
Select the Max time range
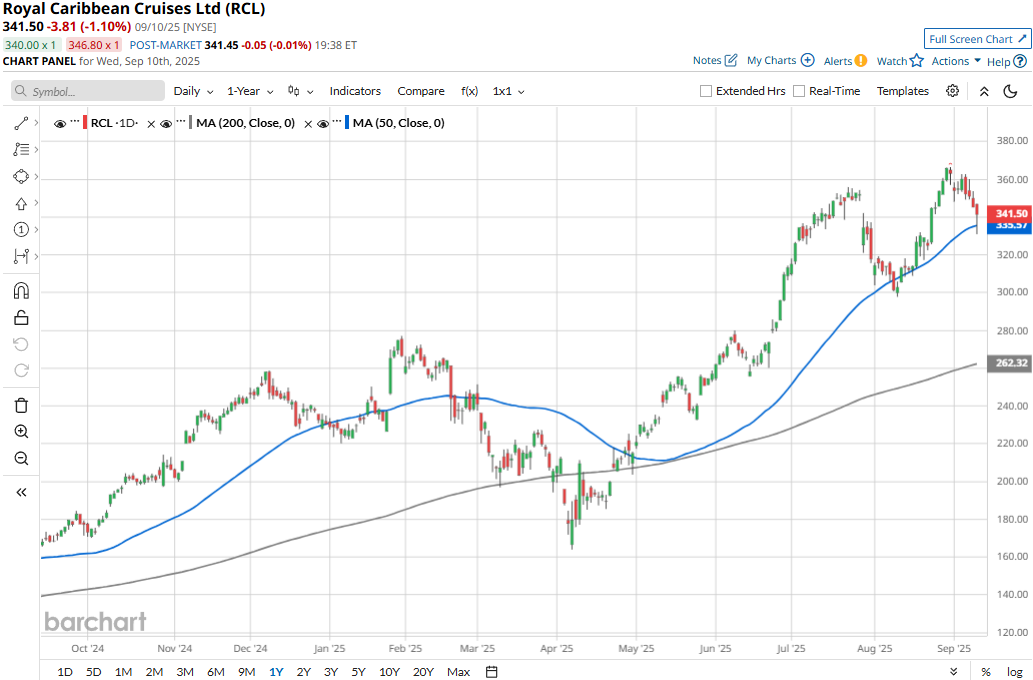pos(459,671)
